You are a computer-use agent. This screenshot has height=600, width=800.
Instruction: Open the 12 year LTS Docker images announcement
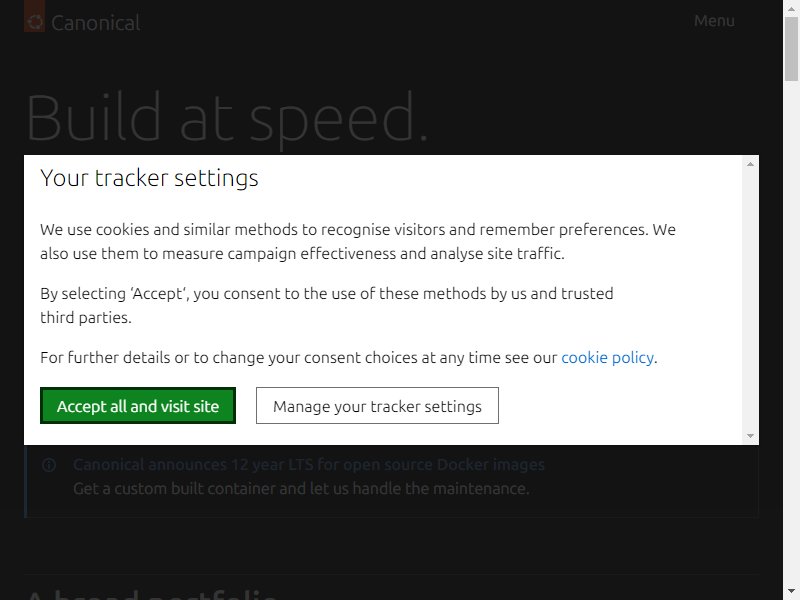point(309,465)
